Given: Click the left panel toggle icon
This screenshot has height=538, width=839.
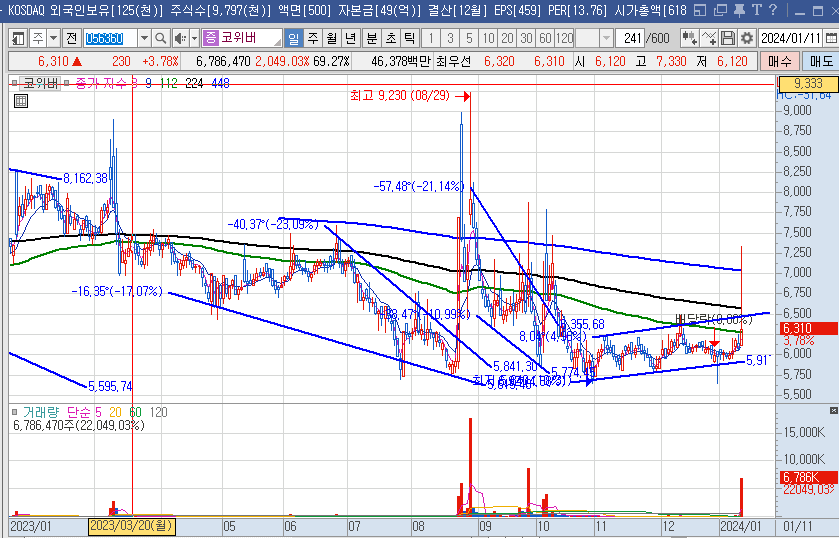Looking at the screenshot, I should coord(18,38).
